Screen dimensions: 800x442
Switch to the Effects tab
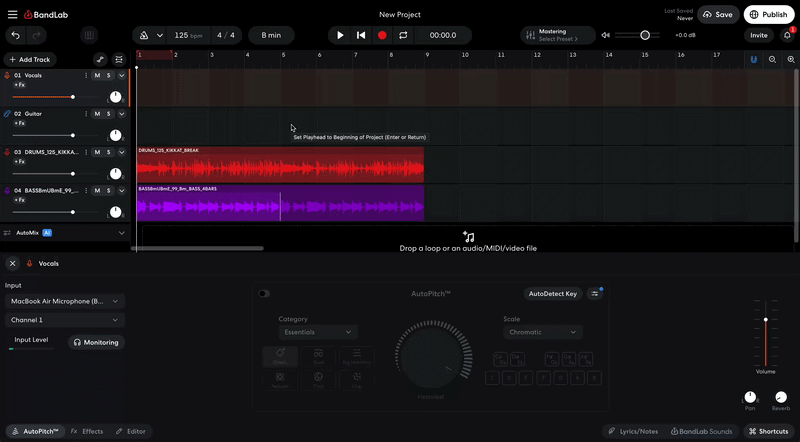tap(87, 431)
